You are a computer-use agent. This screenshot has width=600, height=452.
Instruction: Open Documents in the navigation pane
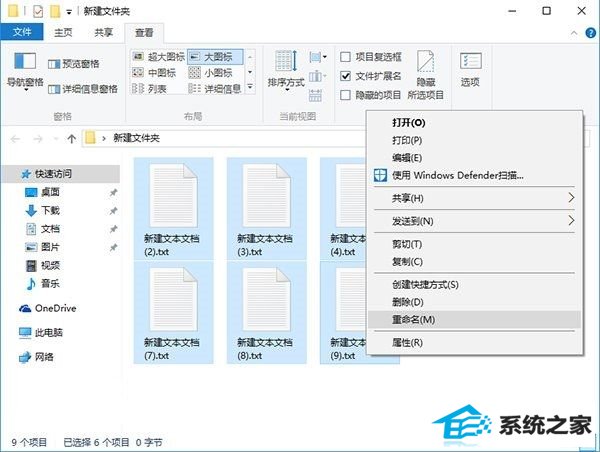click(50, 228)
